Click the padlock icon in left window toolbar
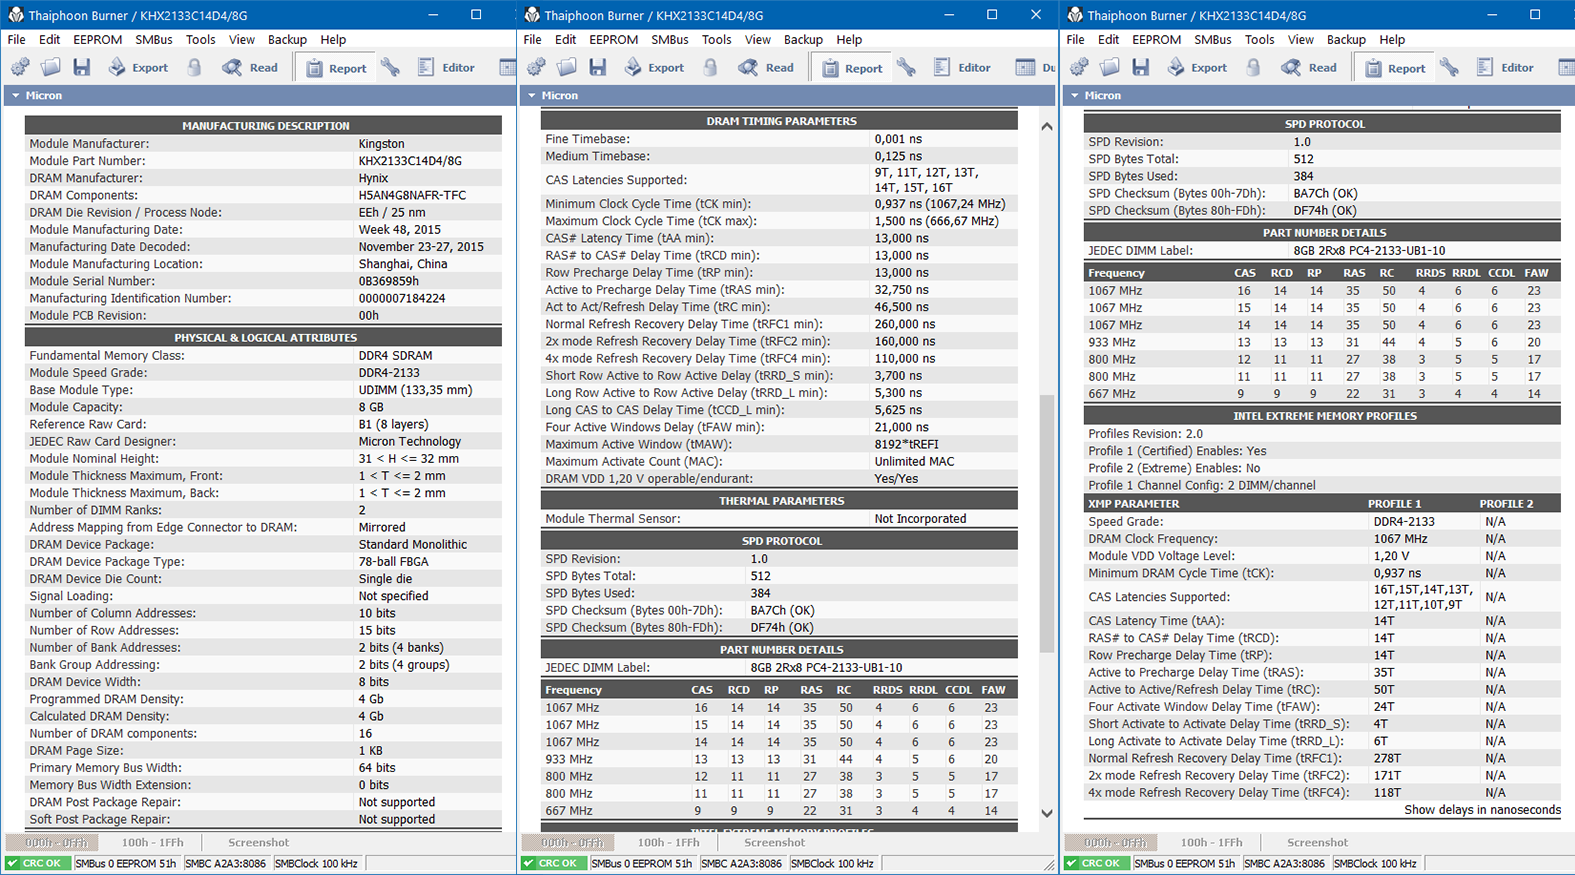 (x=195, y=67)
